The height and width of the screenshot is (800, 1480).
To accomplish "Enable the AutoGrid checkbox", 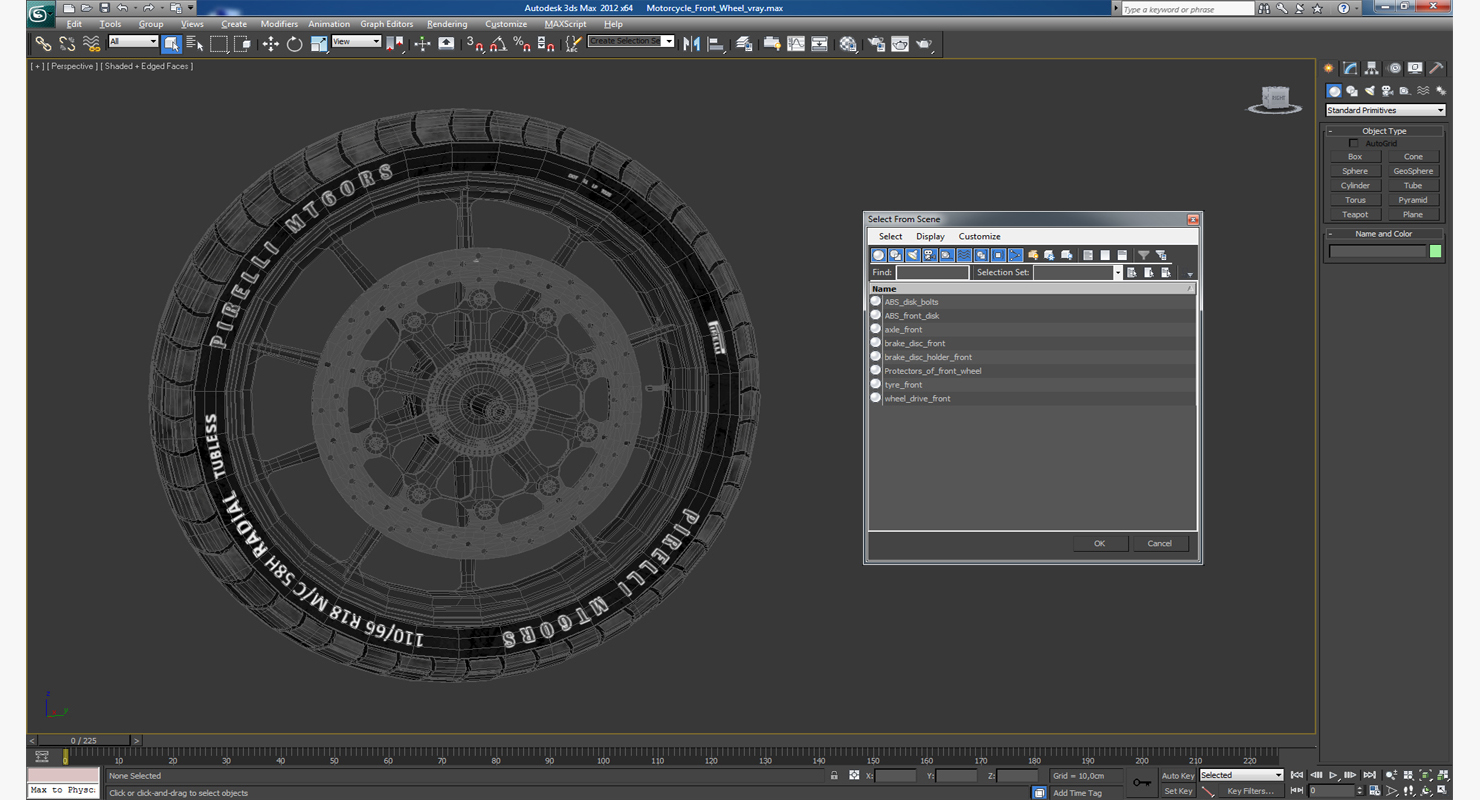I will point(1354,144).
